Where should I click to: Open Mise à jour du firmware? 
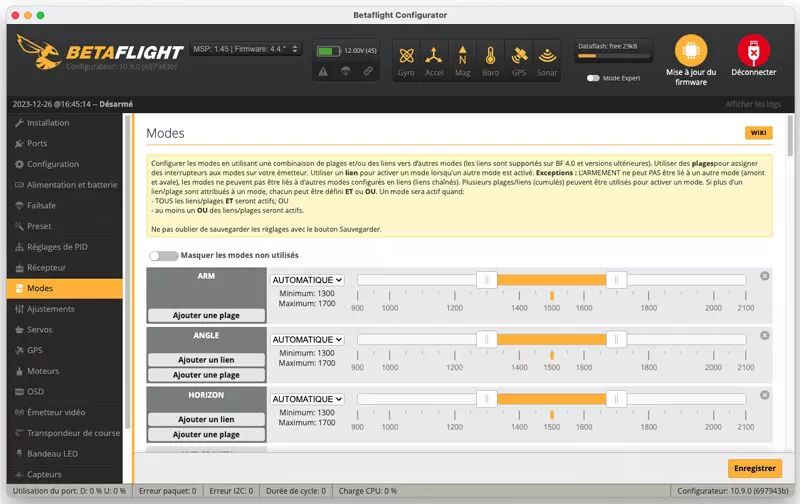691,60
